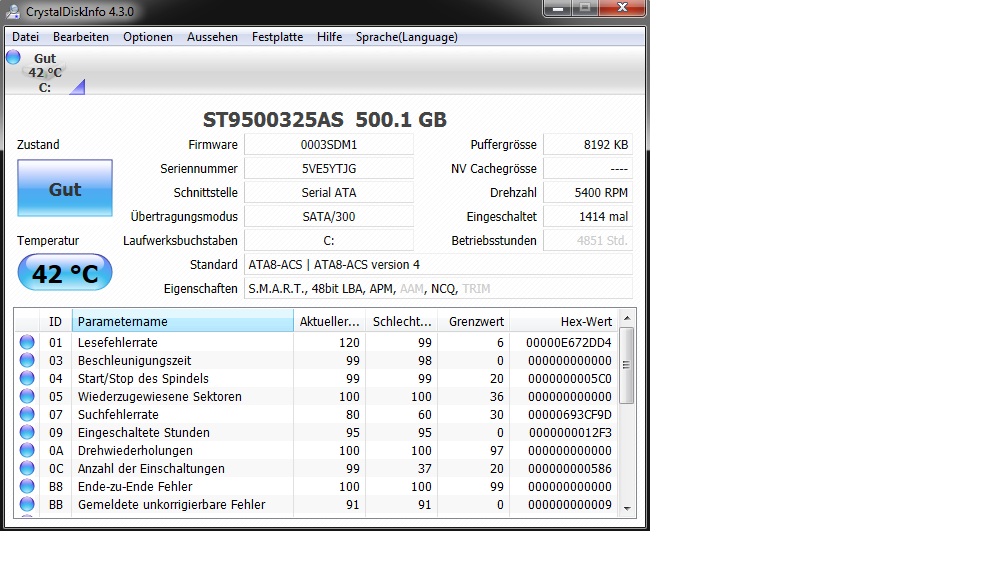
Task: Click the Übertragungsmodus field SATA/300
Action: coord(329,217)
